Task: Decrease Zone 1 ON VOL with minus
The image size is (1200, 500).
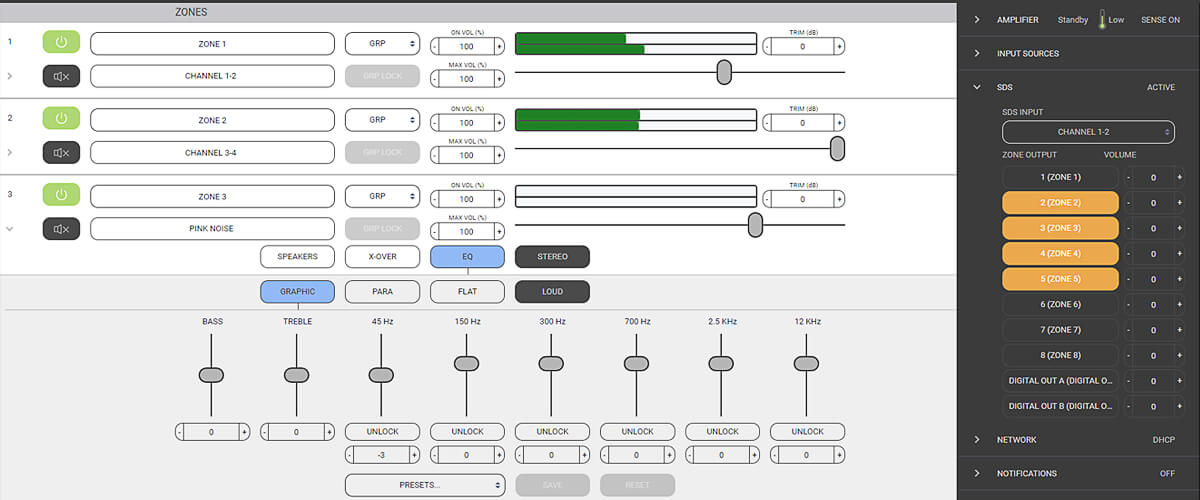Action: [435, 46]
